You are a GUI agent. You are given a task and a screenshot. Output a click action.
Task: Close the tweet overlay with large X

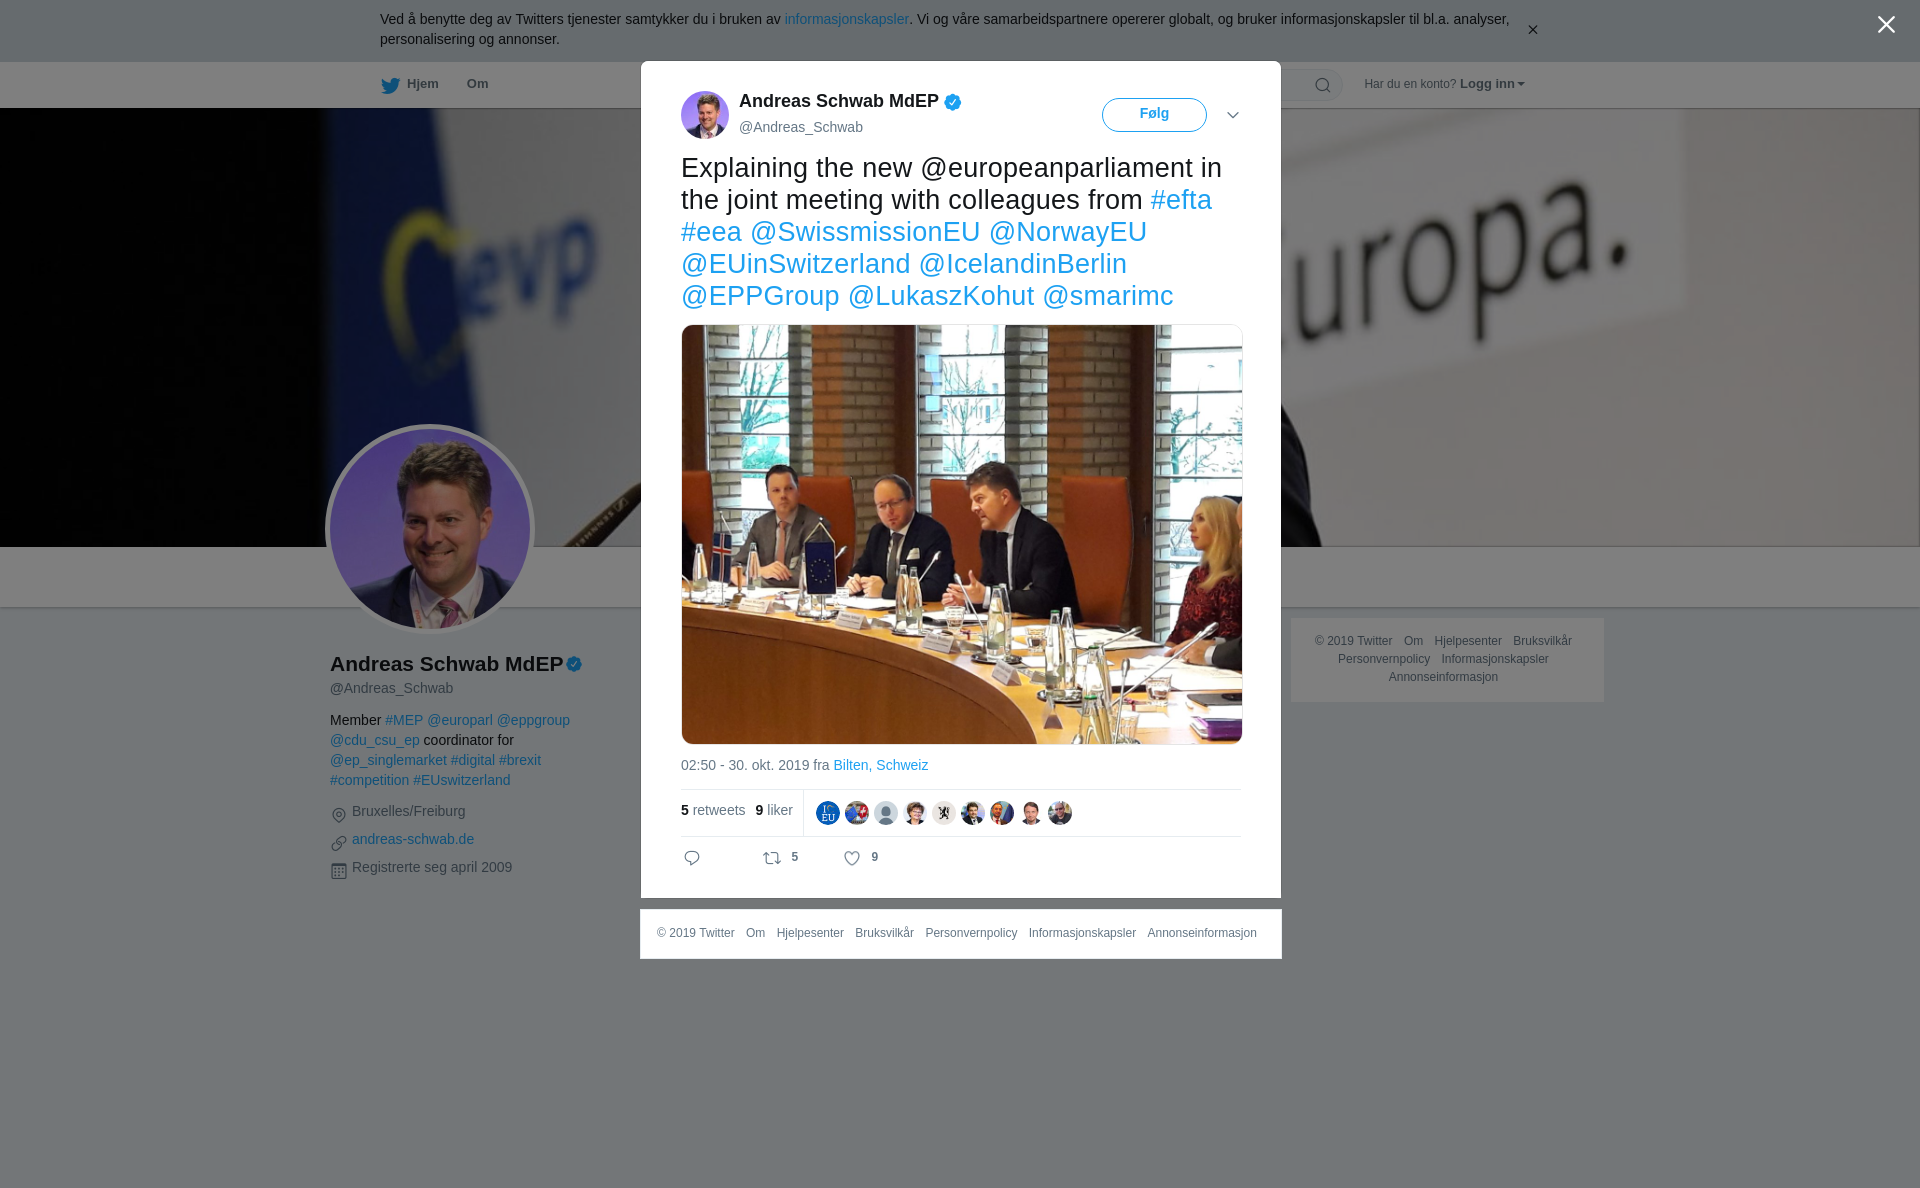coord(1886,24)
